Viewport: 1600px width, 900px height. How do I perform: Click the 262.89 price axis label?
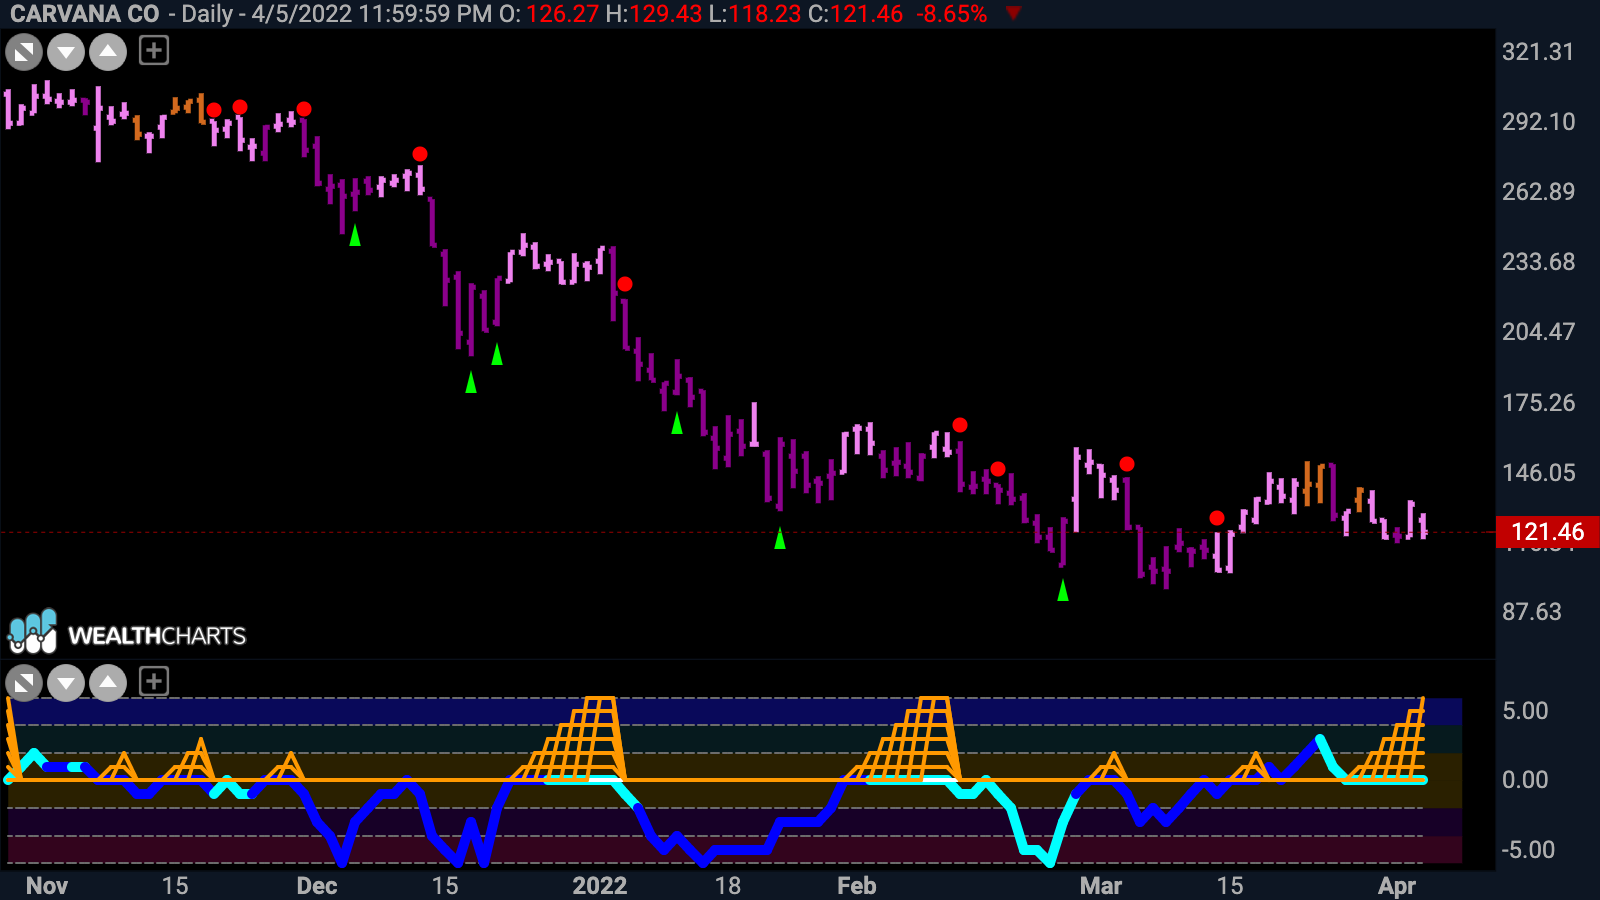[x=1538, y=192]
